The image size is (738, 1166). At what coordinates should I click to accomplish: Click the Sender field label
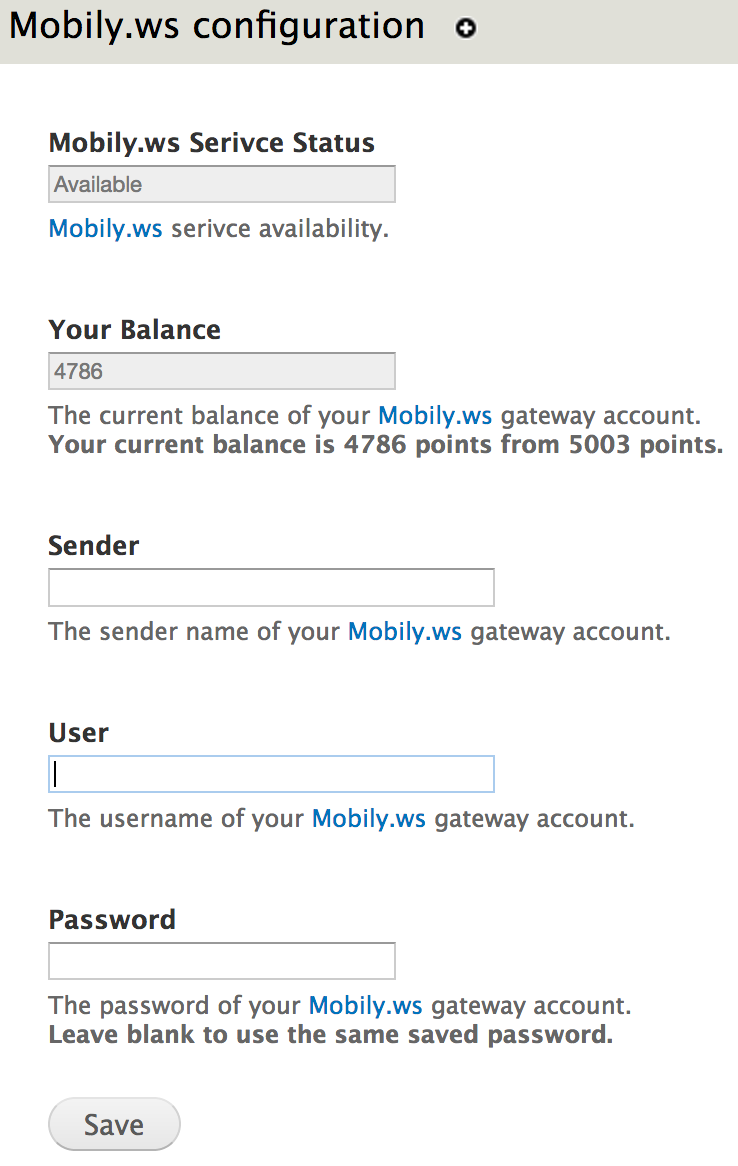pyautogui.click(x=94, y=546)
